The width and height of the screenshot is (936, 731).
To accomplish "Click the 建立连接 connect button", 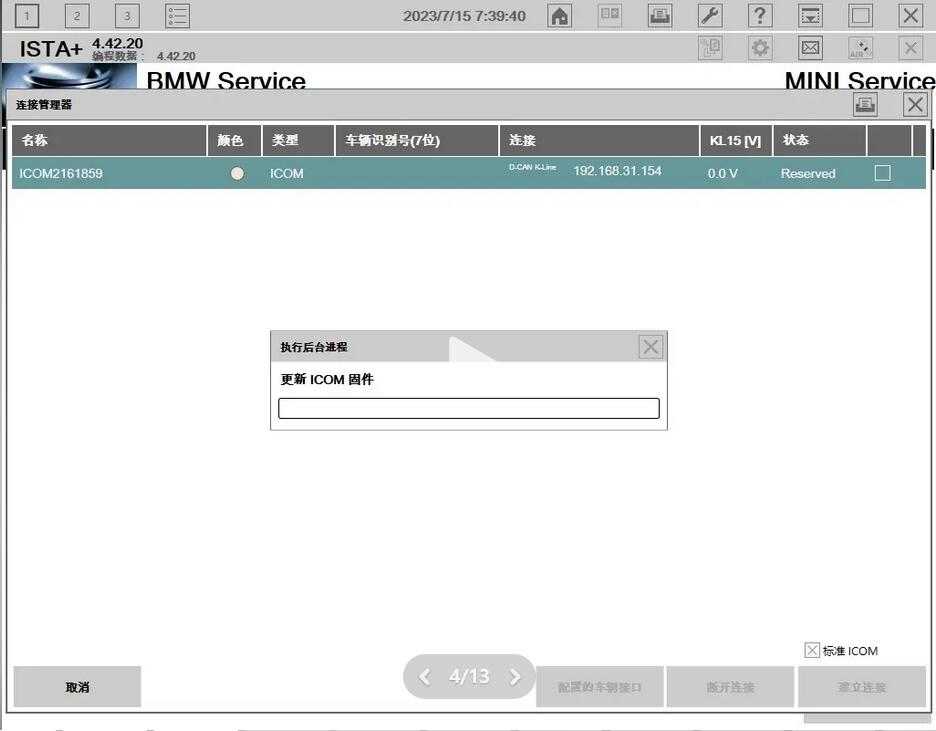I will point(862,687).
